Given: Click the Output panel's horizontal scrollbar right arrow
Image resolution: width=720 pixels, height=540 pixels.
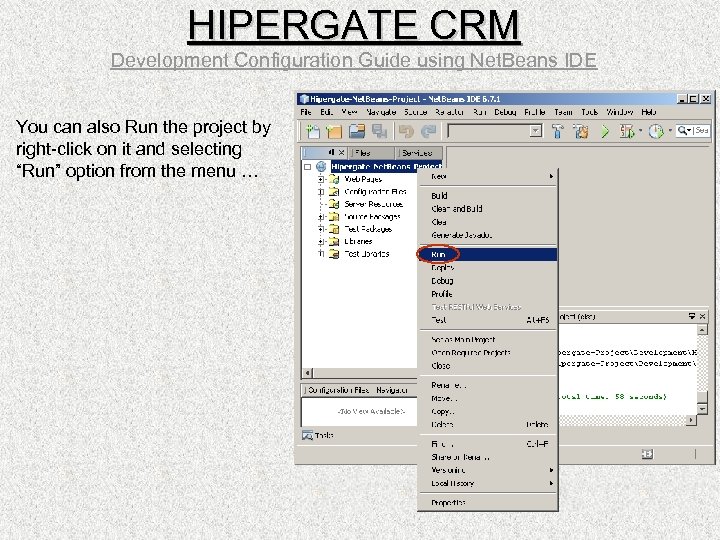Looking at the screenshot, I should coord(691,420).
